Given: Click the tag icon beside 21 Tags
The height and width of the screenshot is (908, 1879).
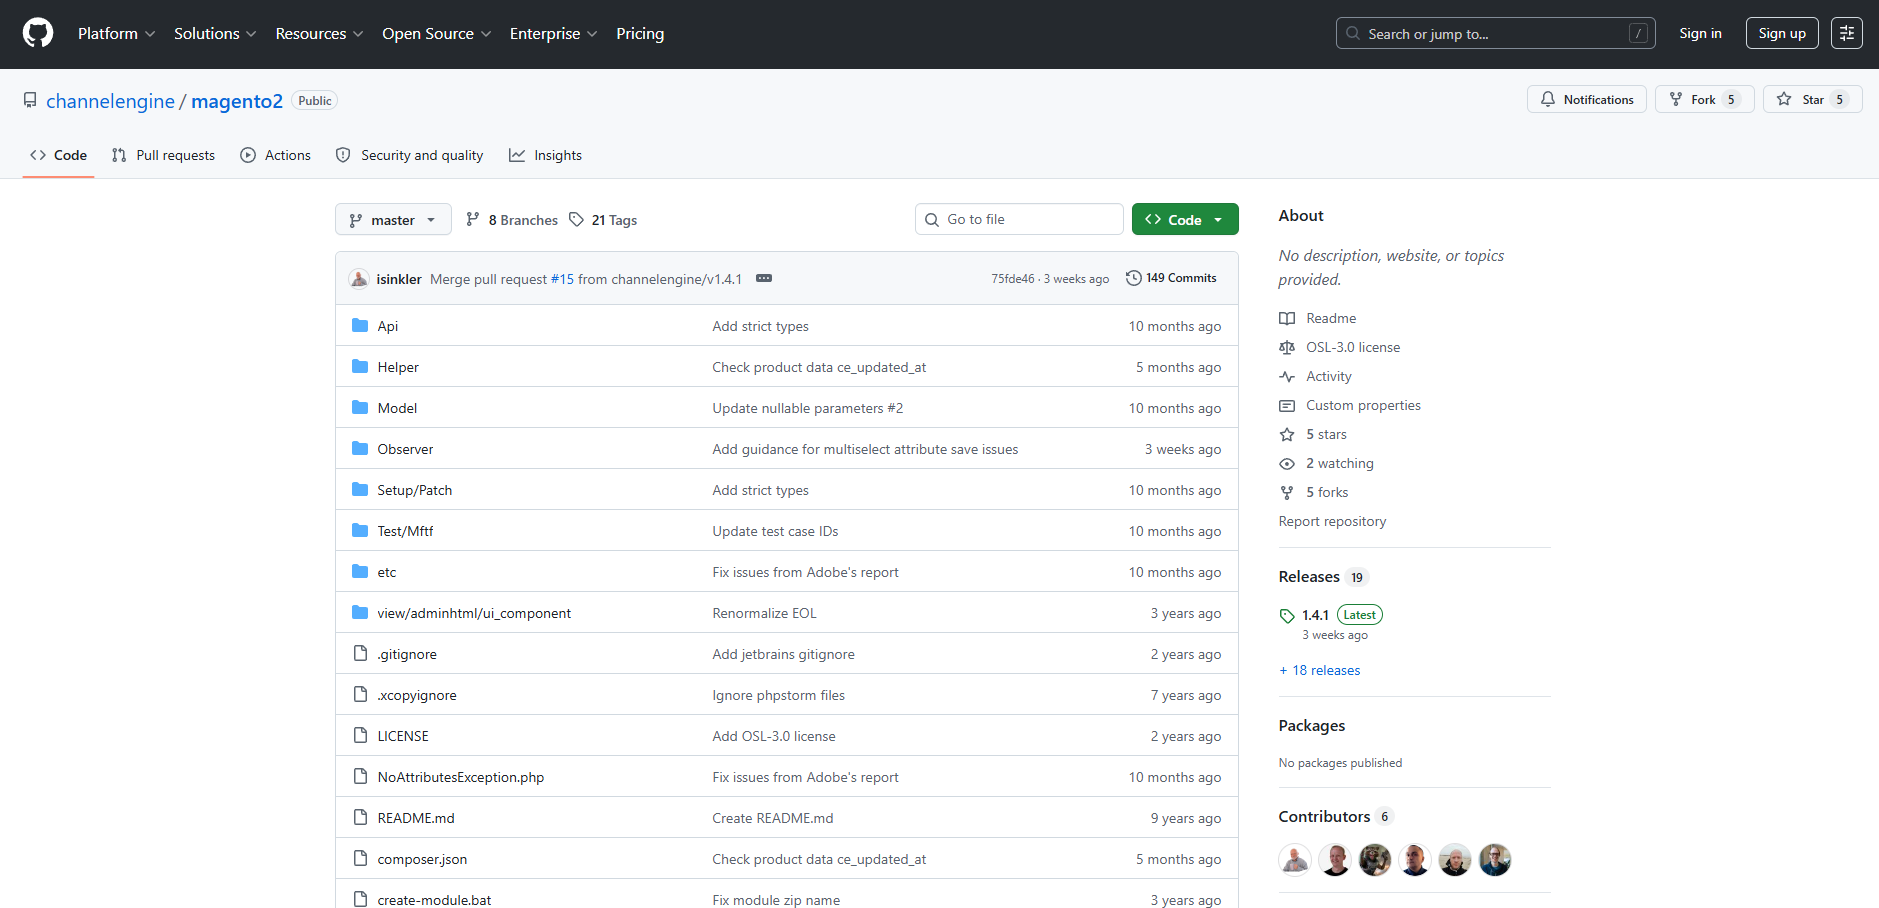Looking at the screenshot, I should (576, 219).
